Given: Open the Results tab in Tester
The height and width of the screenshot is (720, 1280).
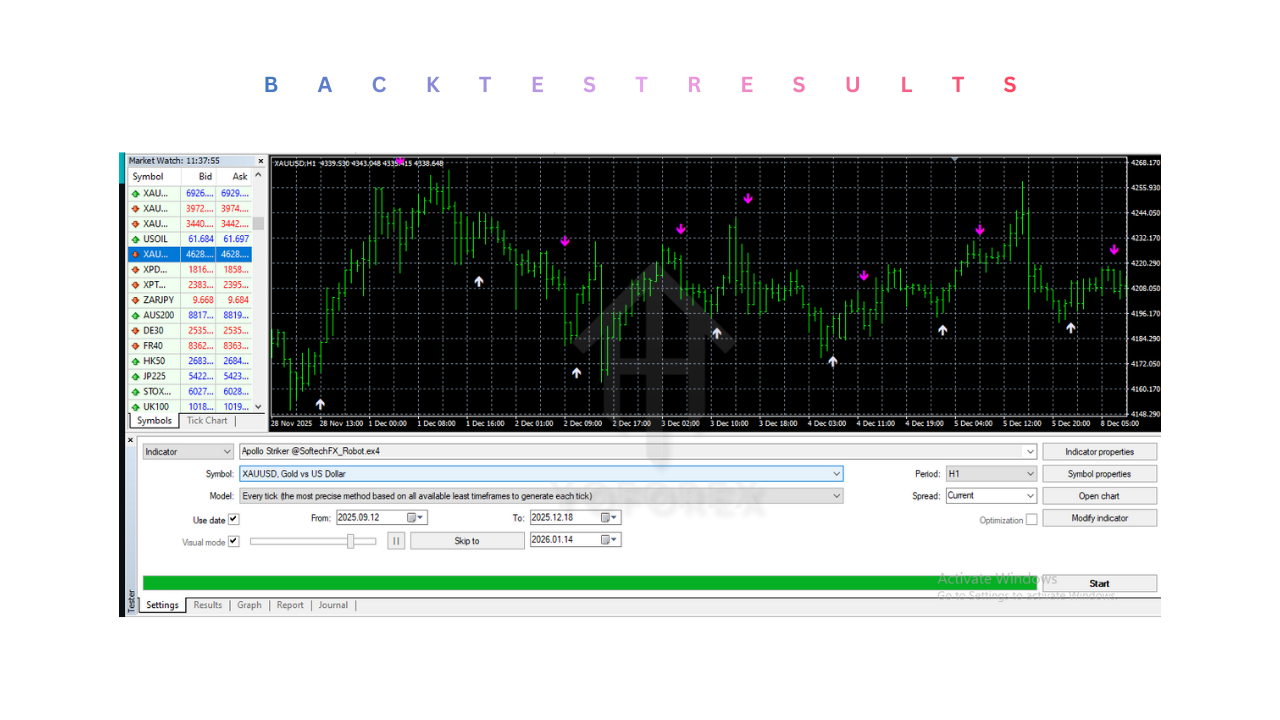Looking at the screenshot, I should [208, 605].
